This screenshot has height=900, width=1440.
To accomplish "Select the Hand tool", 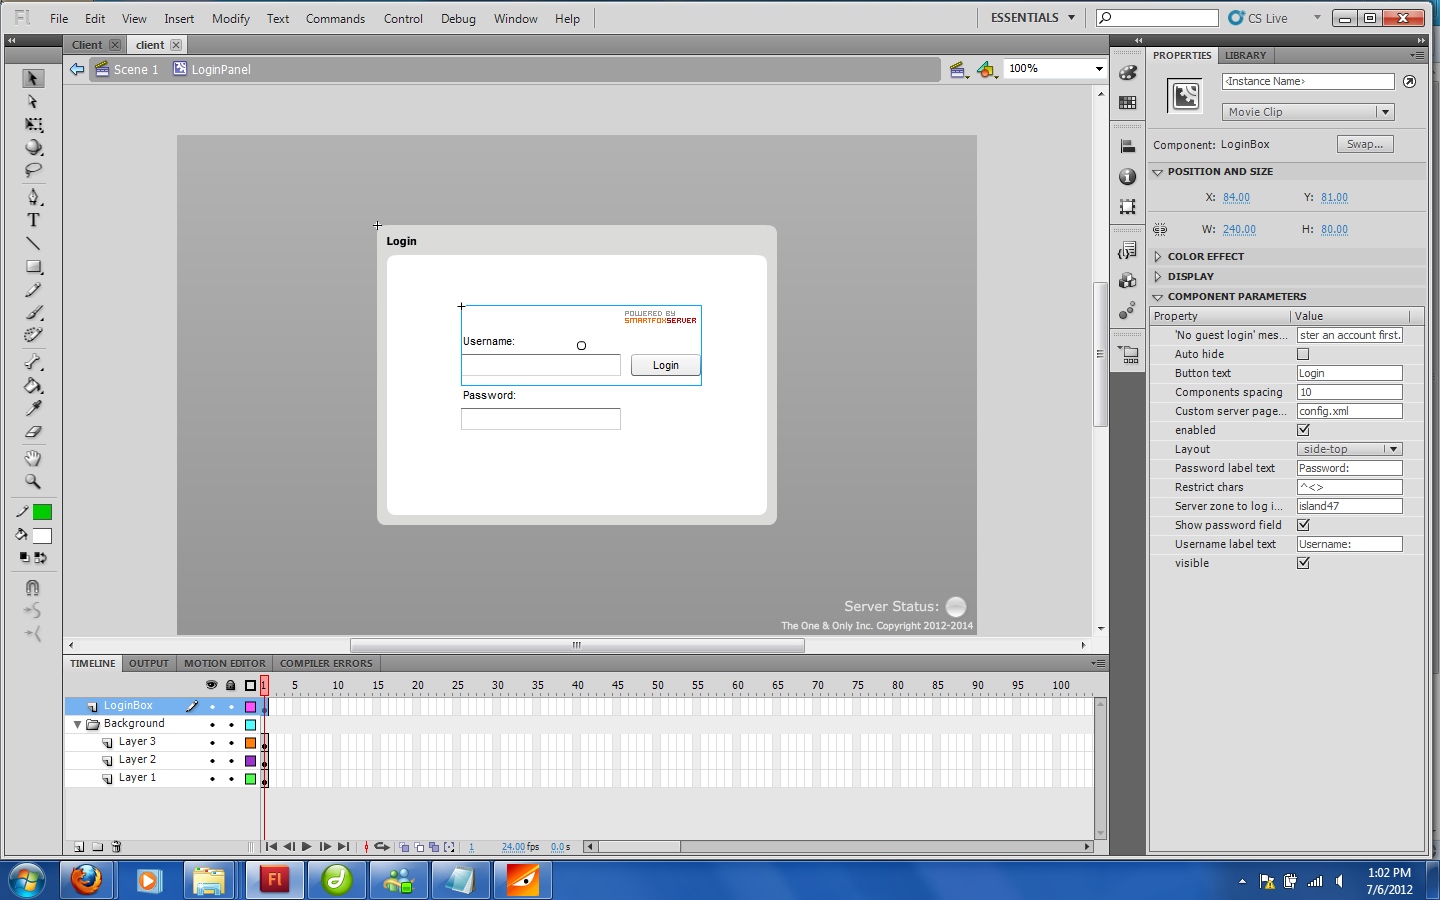I will (x=33, y=458).
